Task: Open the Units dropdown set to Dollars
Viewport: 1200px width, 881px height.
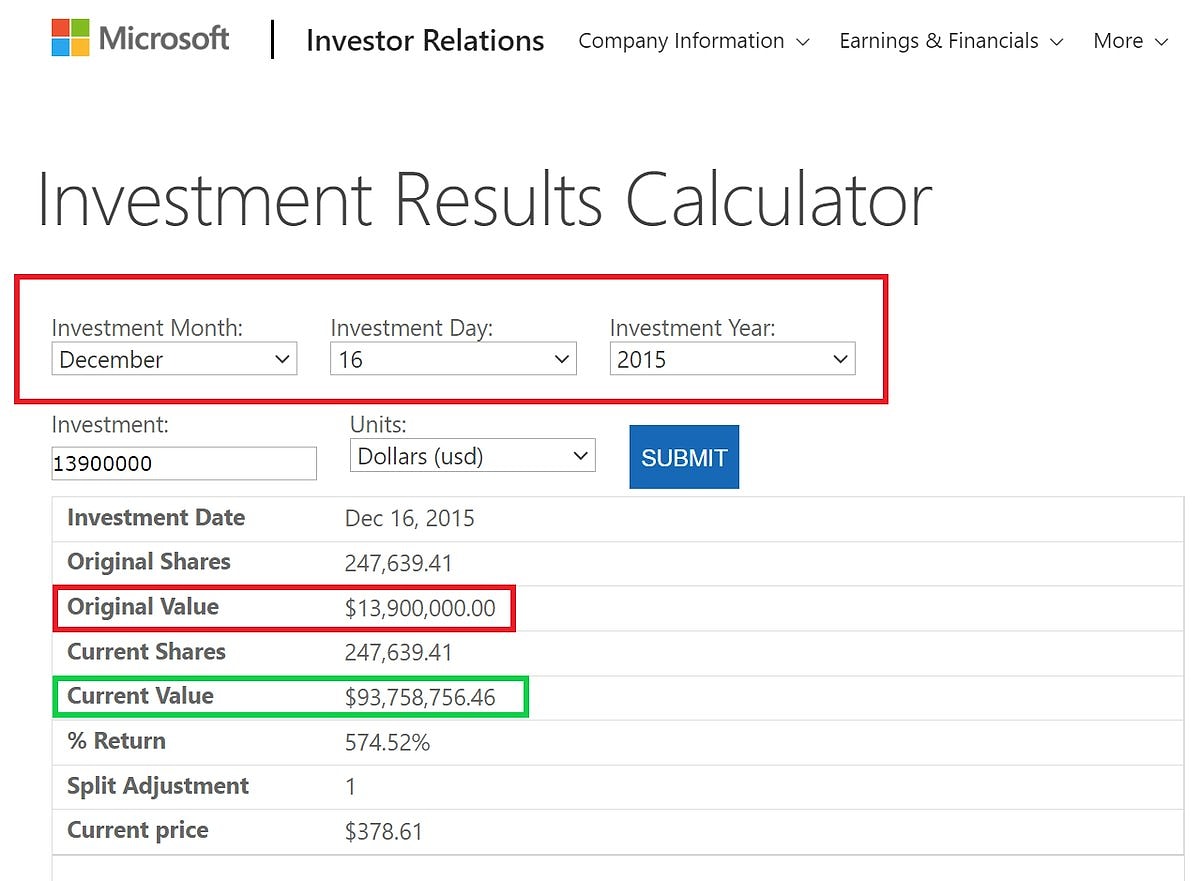Action: coord(472,456)
